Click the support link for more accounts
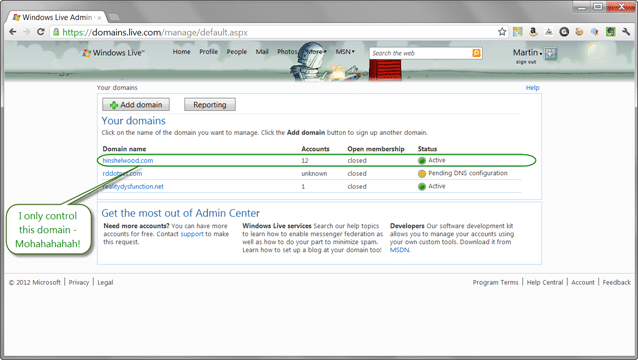 coord(192,234)
